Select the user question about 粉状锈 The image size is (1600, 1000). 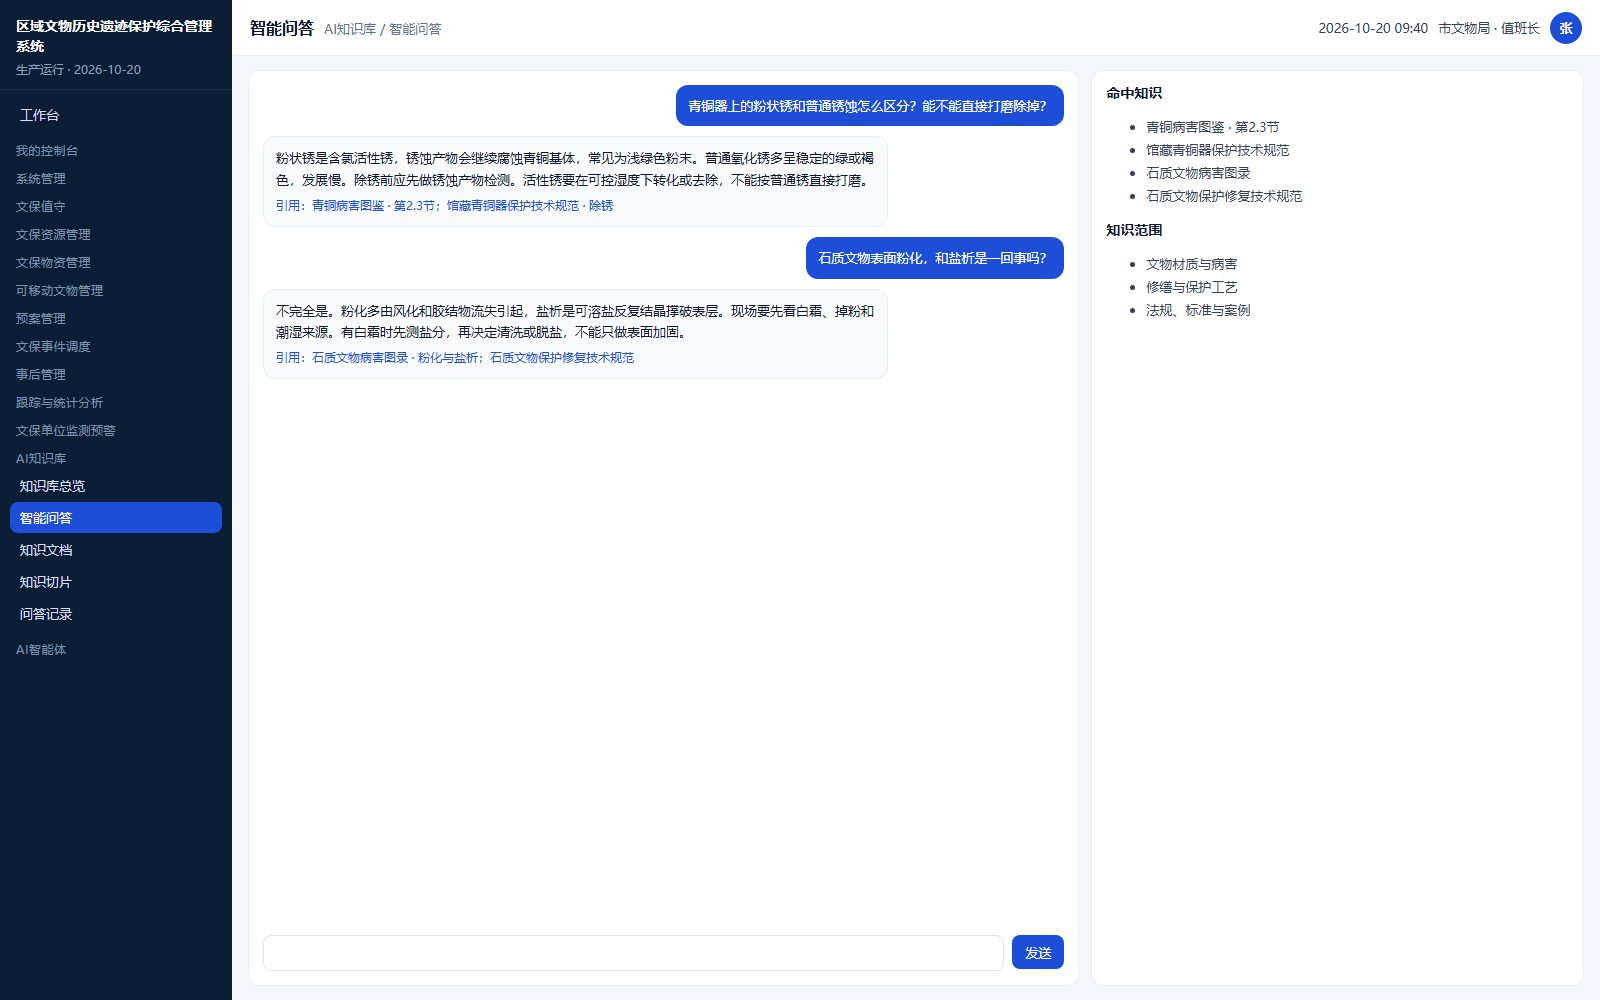tap(870, 106)
